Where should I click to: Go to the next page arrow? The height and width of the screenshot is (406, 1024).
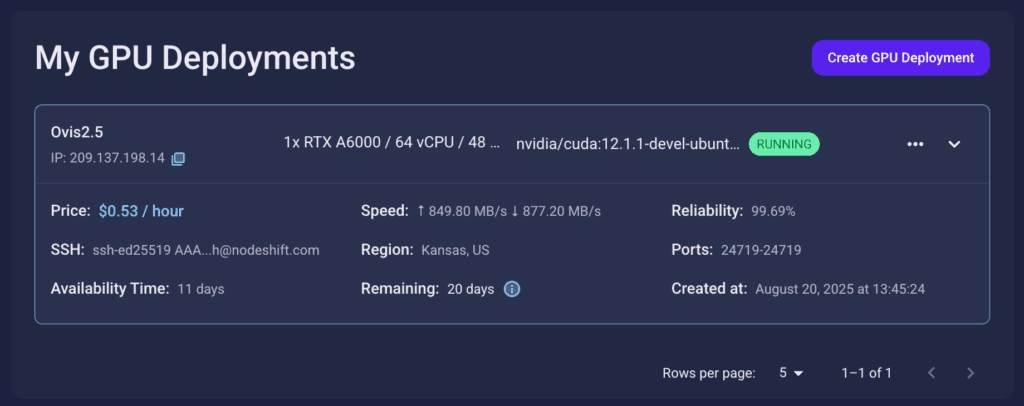click(970, 373)
